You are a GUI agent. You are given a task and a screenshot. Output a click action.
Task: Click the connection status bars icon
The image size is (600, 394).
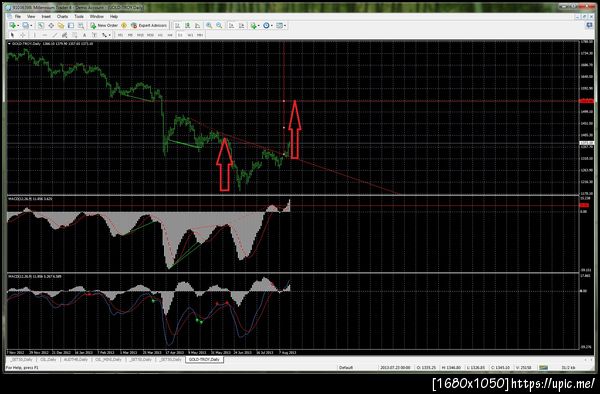click(x=543, y=368)
